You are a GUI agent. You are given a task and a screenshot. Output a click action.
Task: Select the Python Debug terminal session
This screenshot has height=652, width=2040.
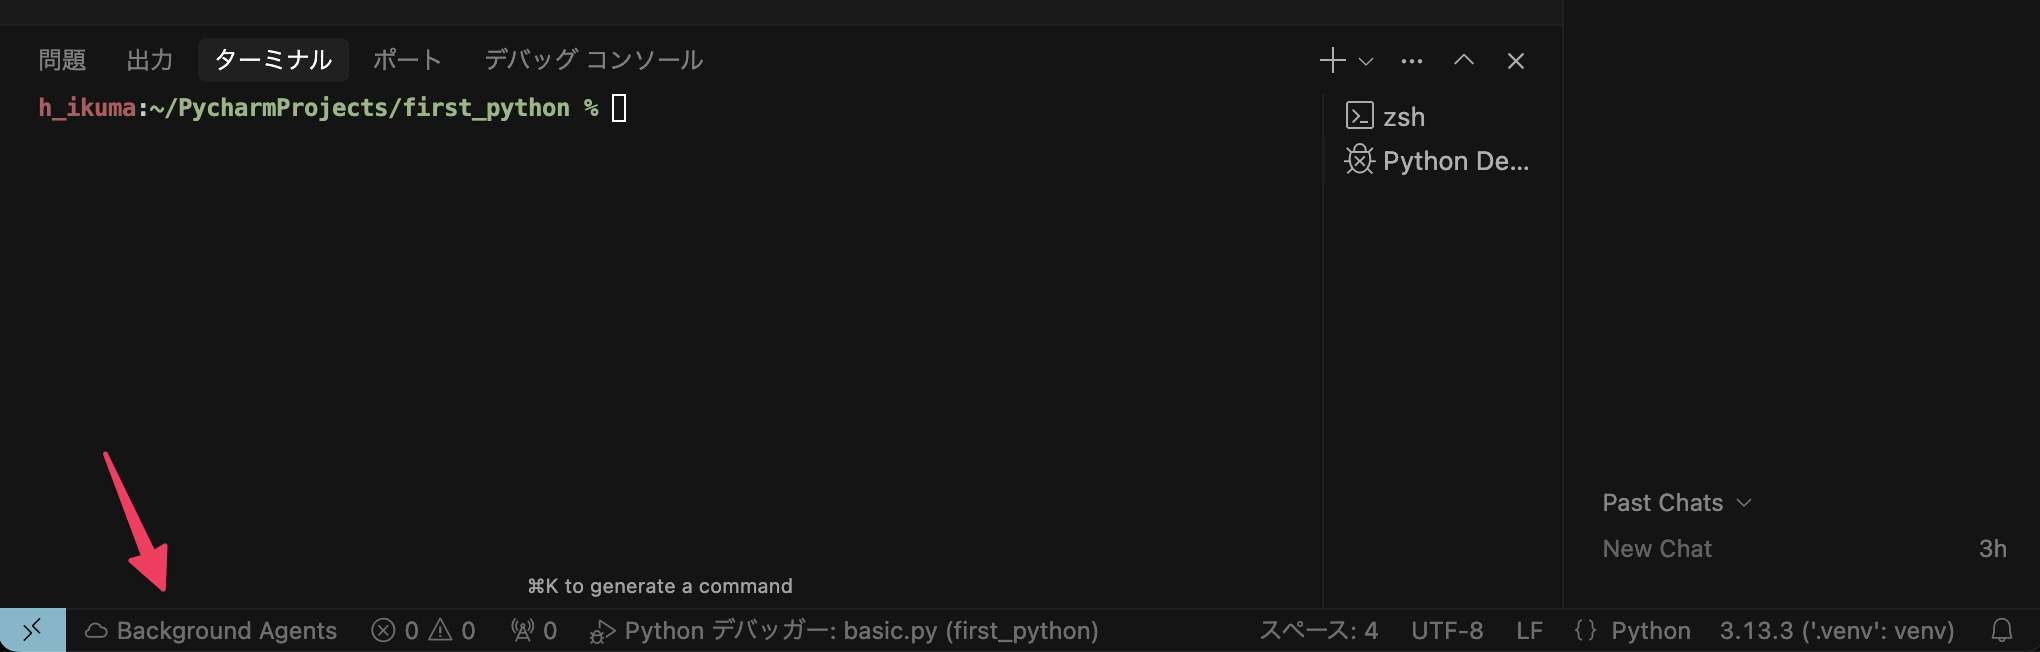[1438, 161]
